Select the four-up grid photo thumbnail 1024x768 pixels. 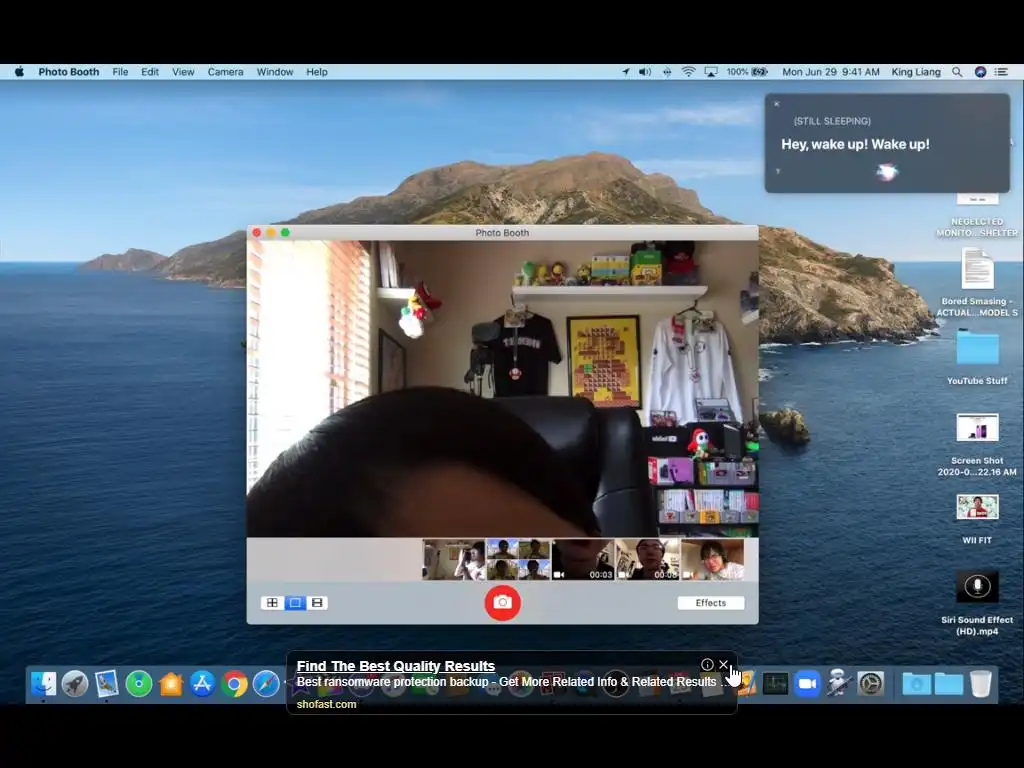[519, 560]
